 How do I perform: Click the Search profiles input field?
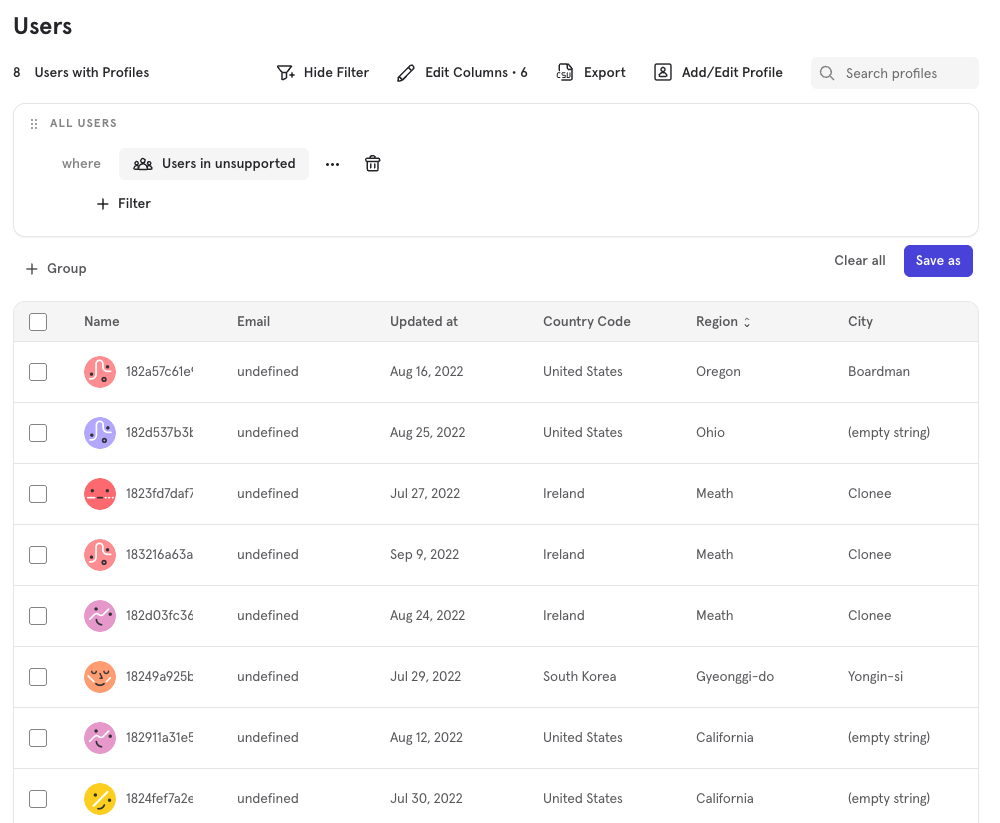[x=905, y=73]
